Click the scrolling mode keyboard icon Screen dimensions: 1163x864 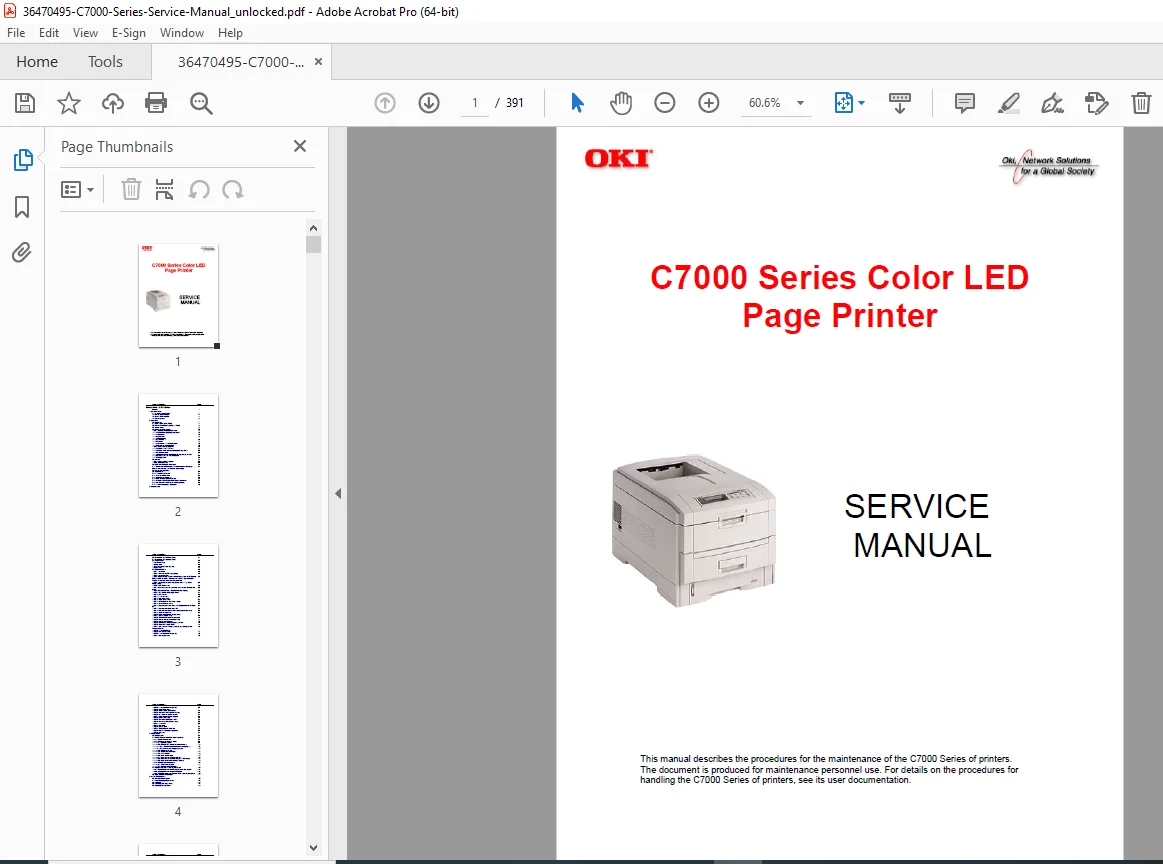tap(900, 103)
